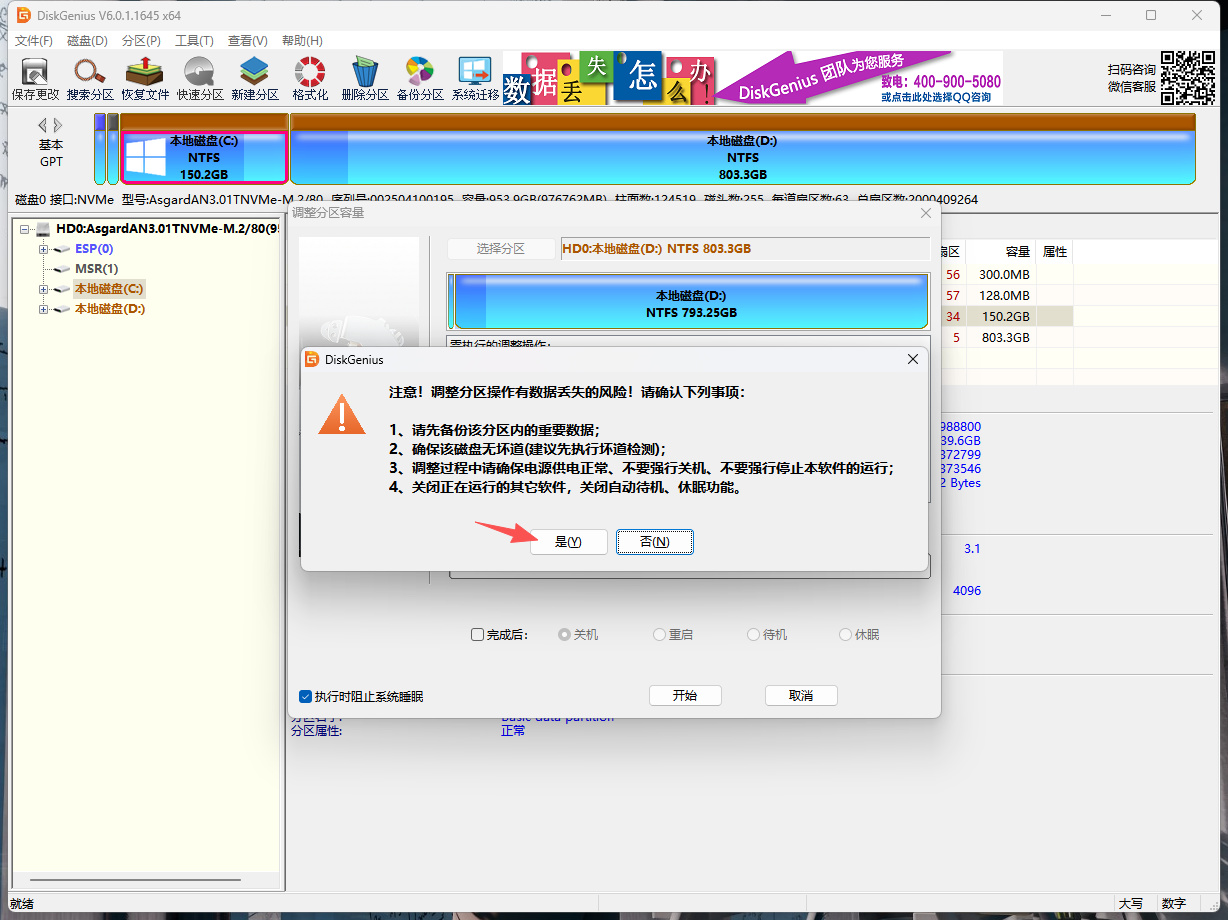Toggle 执行时阻止系统睡眠 checkbox

point(306,696)
